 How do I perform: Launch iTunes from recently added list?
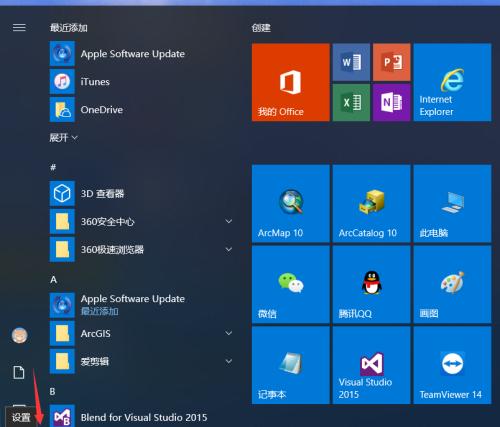(142, 82)
